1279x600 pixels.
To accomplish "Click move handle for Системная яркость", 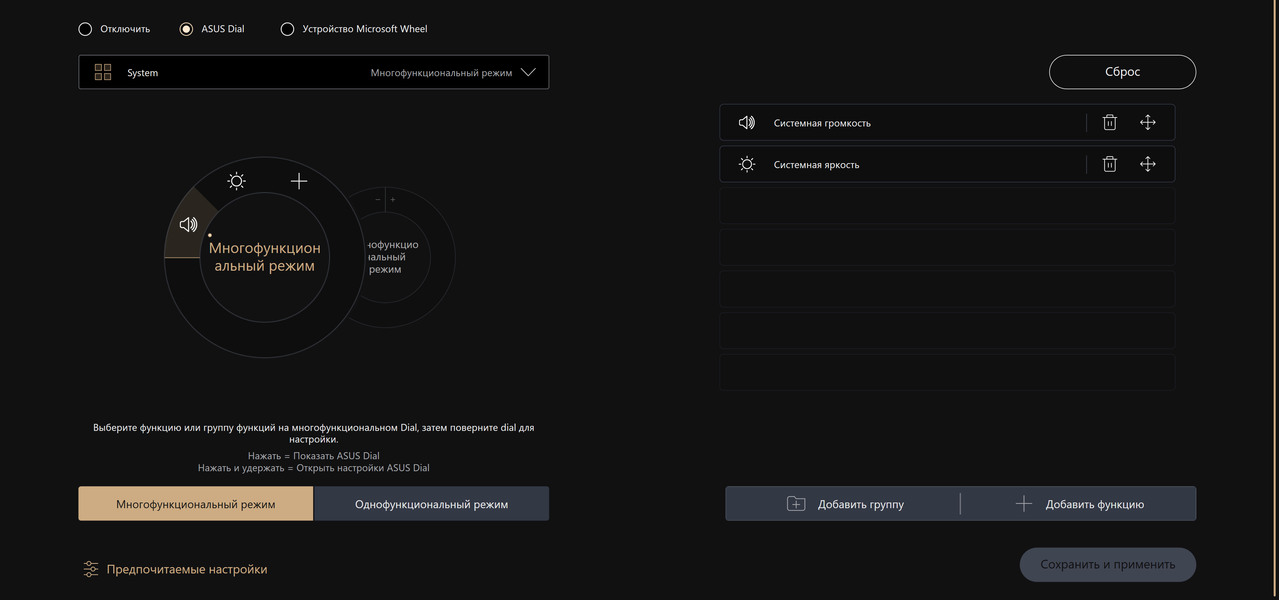I will (x=1147, y=165).
